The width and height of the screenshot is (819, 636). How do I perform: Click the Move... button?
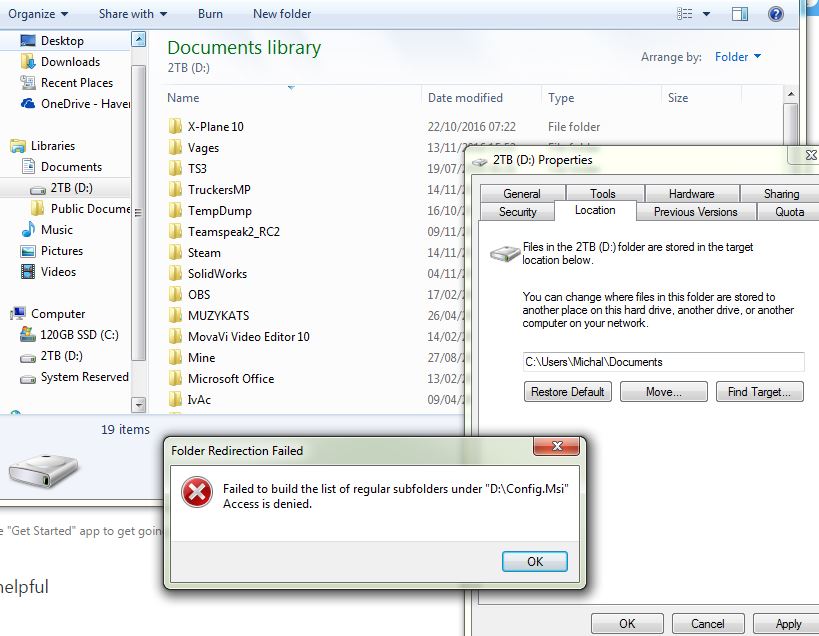pyautogui.click(x=663, y=392)
